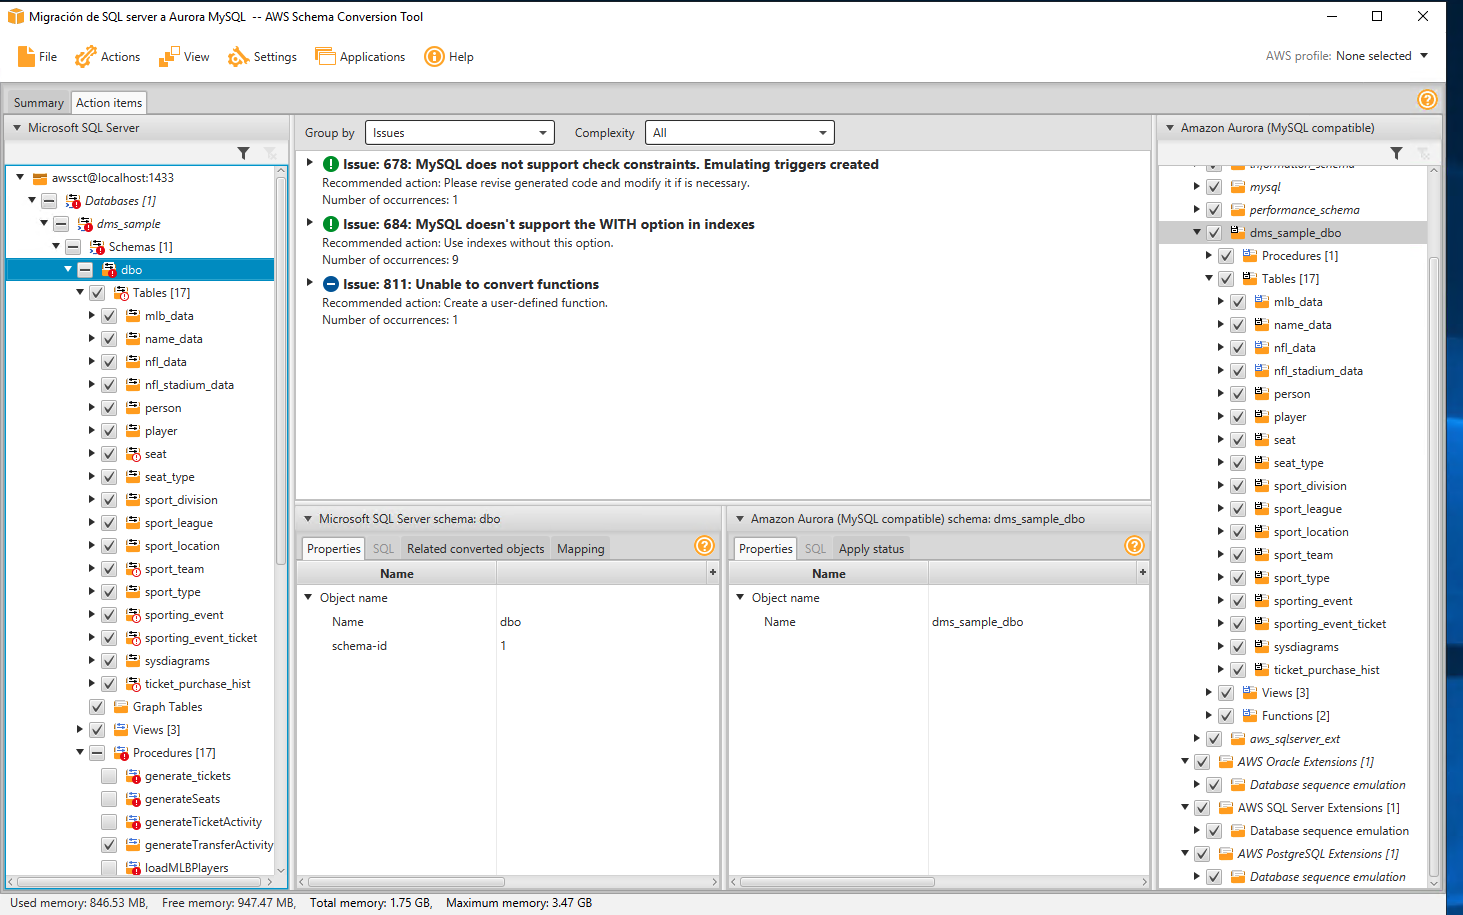Screen dimensions: 1463x915
Task: Click the dms_sample_dbo schema icon in Aurora tree
Action: 1237,233
